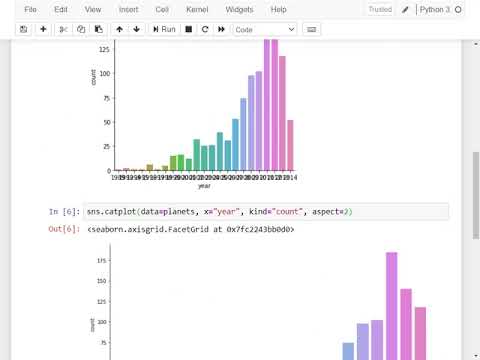Run the selected cell
This screenshot has width=480, height=360.
tap(164, 29)
